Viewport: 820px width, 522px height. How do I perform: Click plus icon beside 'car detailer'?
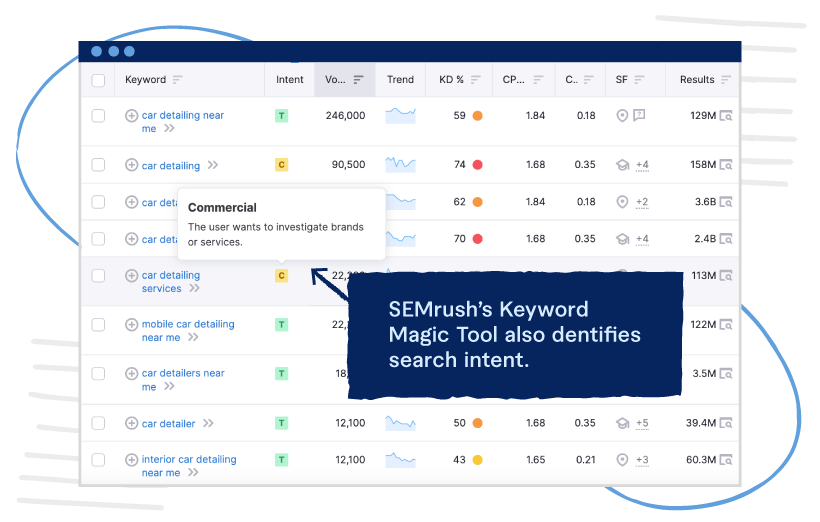coord(131,423)
